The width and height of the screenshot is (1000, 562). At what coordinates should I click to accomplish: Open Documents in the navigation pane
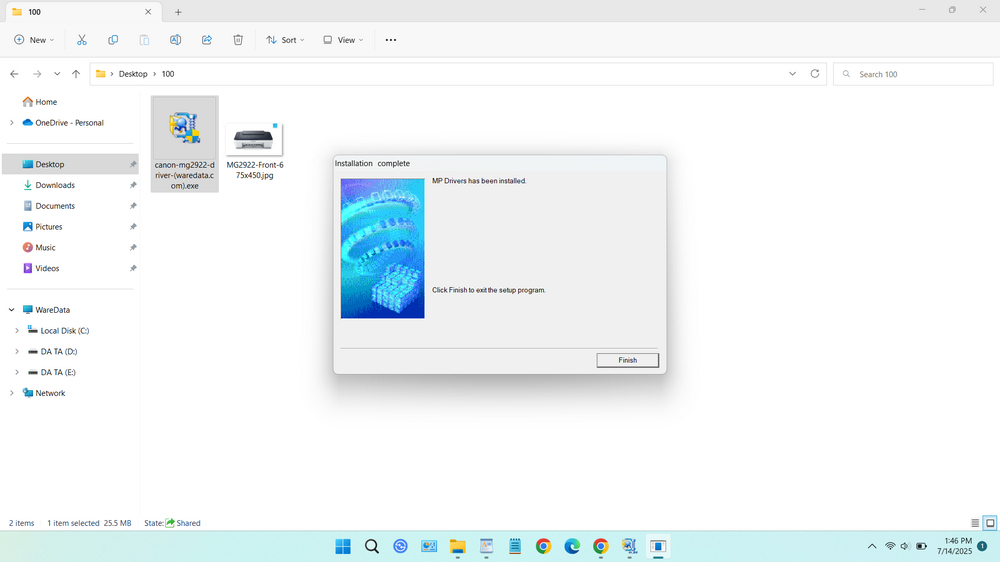(55, 206)
